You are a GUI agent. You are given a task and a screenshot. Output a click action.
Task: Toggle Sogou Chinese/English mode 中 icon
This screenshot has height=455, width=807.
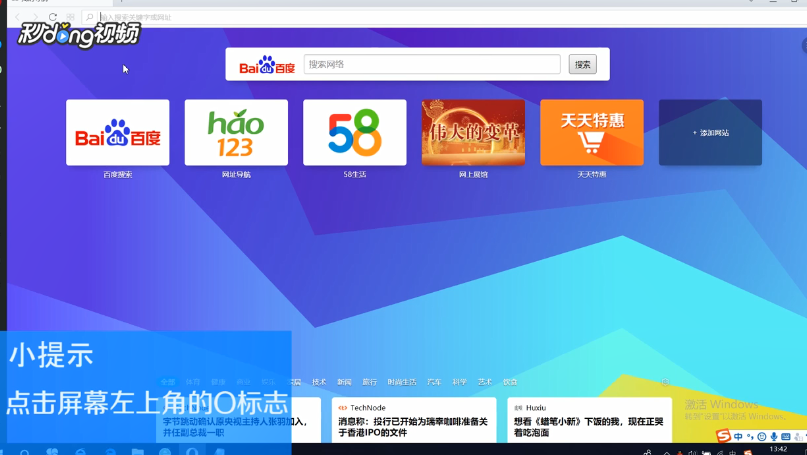pyautogui.click(x=738, y=436)
